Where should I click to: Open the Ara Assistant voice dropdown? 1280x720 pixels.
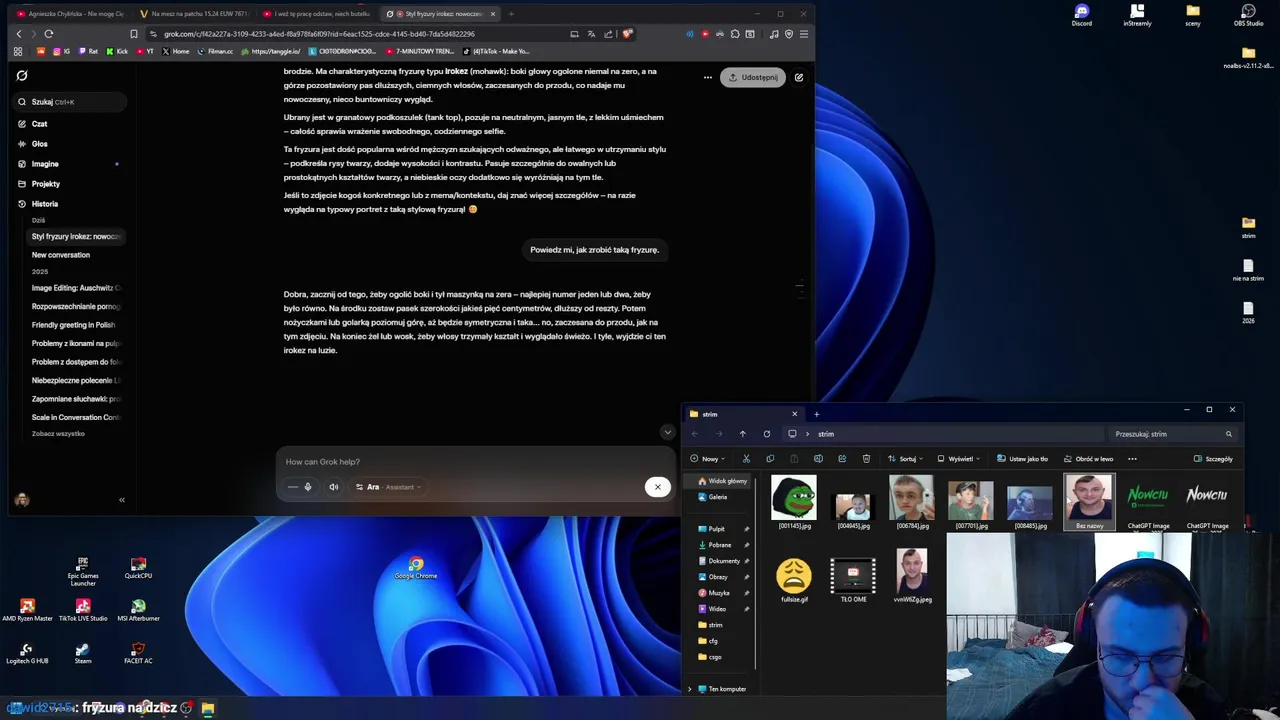388,487
